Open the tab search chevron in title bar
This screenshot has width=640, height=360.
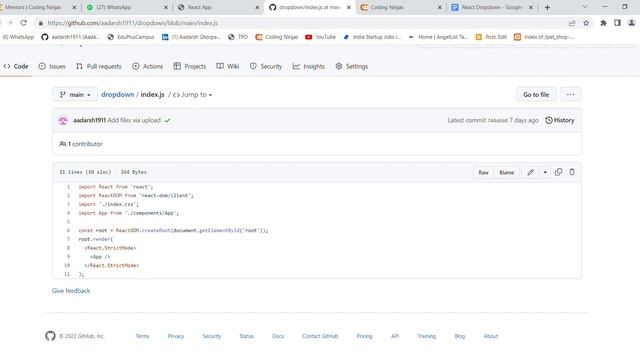585,7
